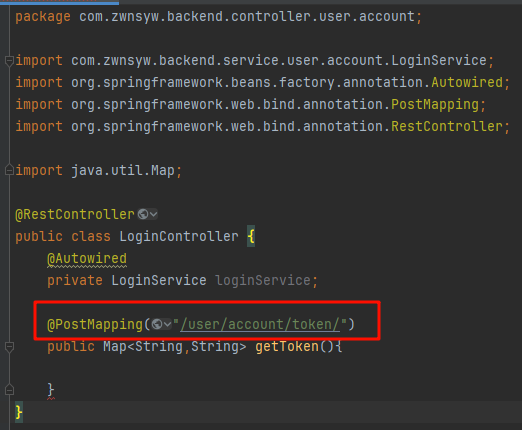Click the globe icon inside @PostMapping parentheses
Image resolution: width=522 pixels, height=430 pixels.
pos(157,324)
